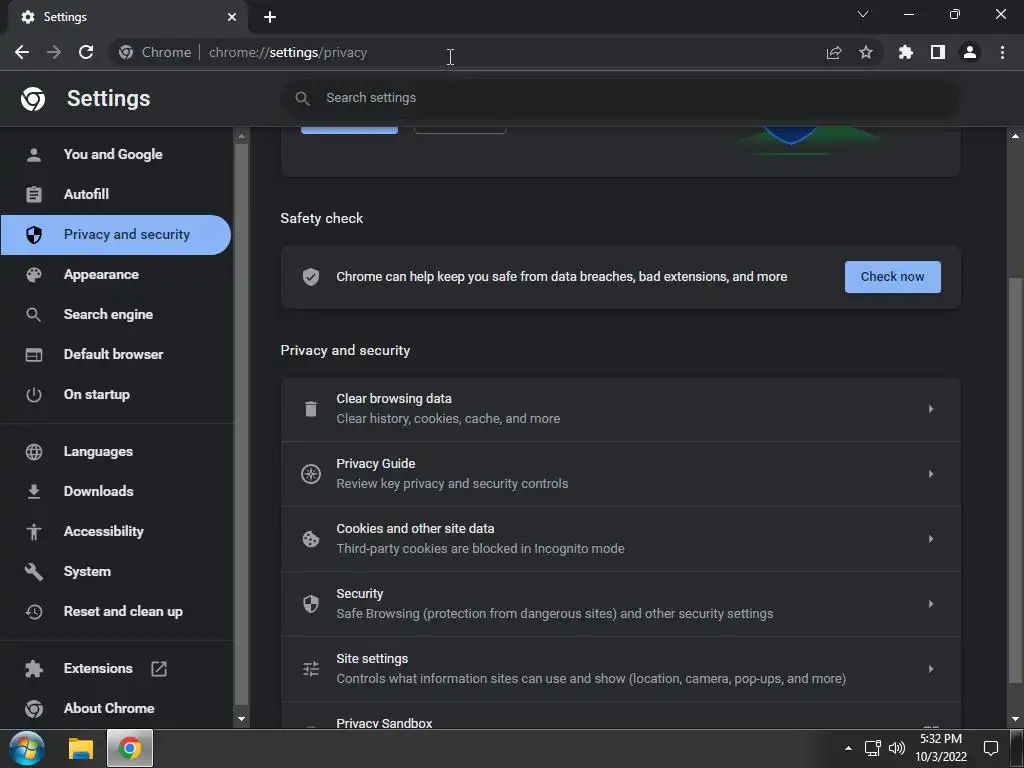Click the network tray icon

click(872, 748)
